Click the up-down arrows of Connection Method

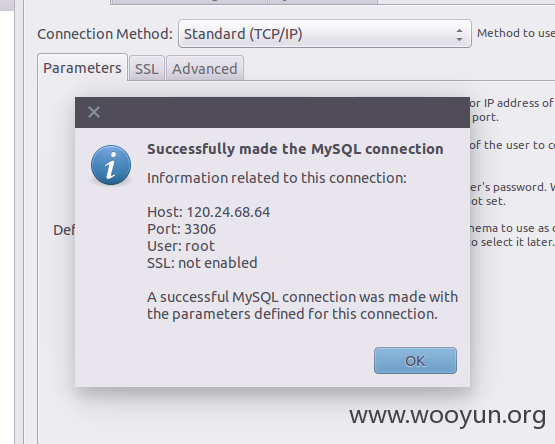[x=459, y=35]
